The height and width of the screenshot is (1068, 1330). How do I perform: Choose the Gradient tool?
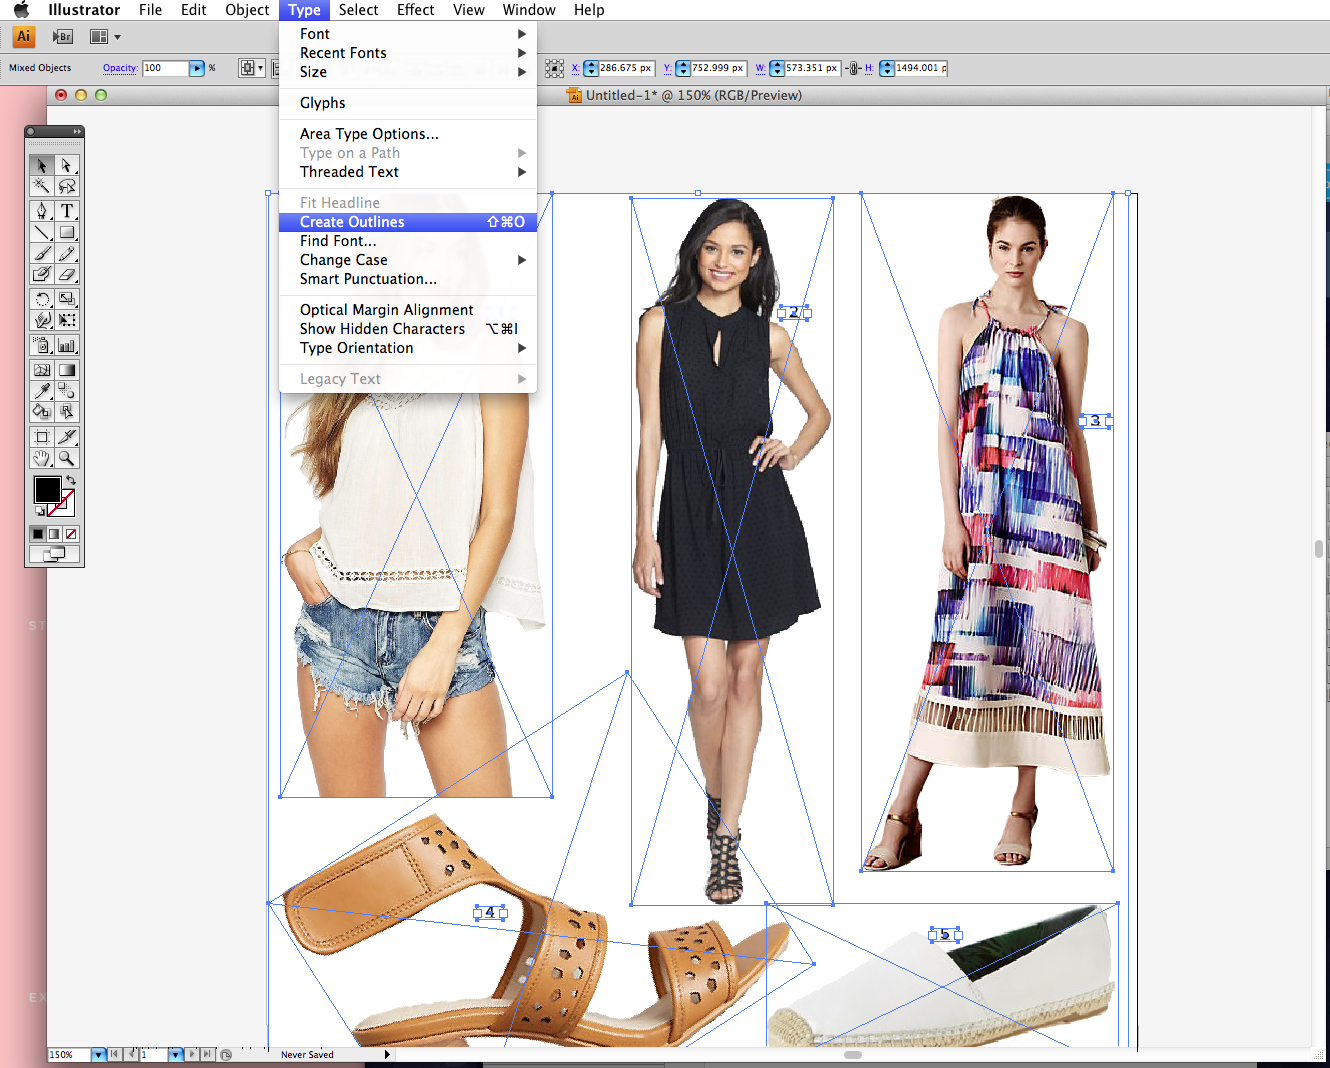pyautogui.click(x=67, y=369)
